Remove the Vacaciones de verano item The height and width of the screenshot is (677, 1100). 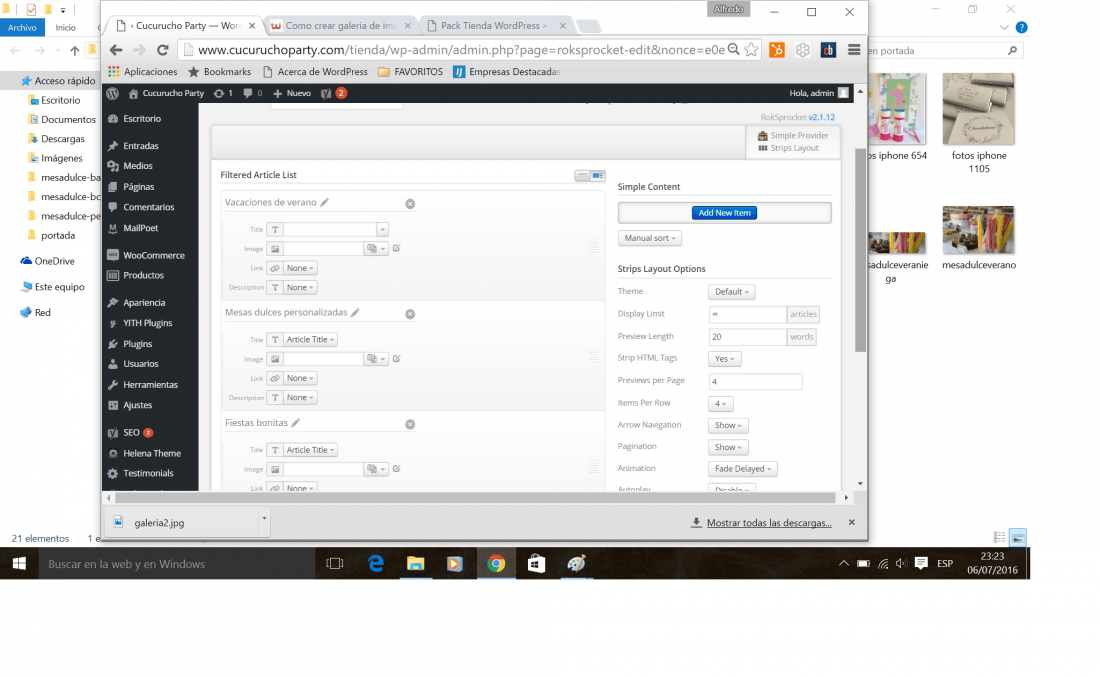tap(410, 204)
